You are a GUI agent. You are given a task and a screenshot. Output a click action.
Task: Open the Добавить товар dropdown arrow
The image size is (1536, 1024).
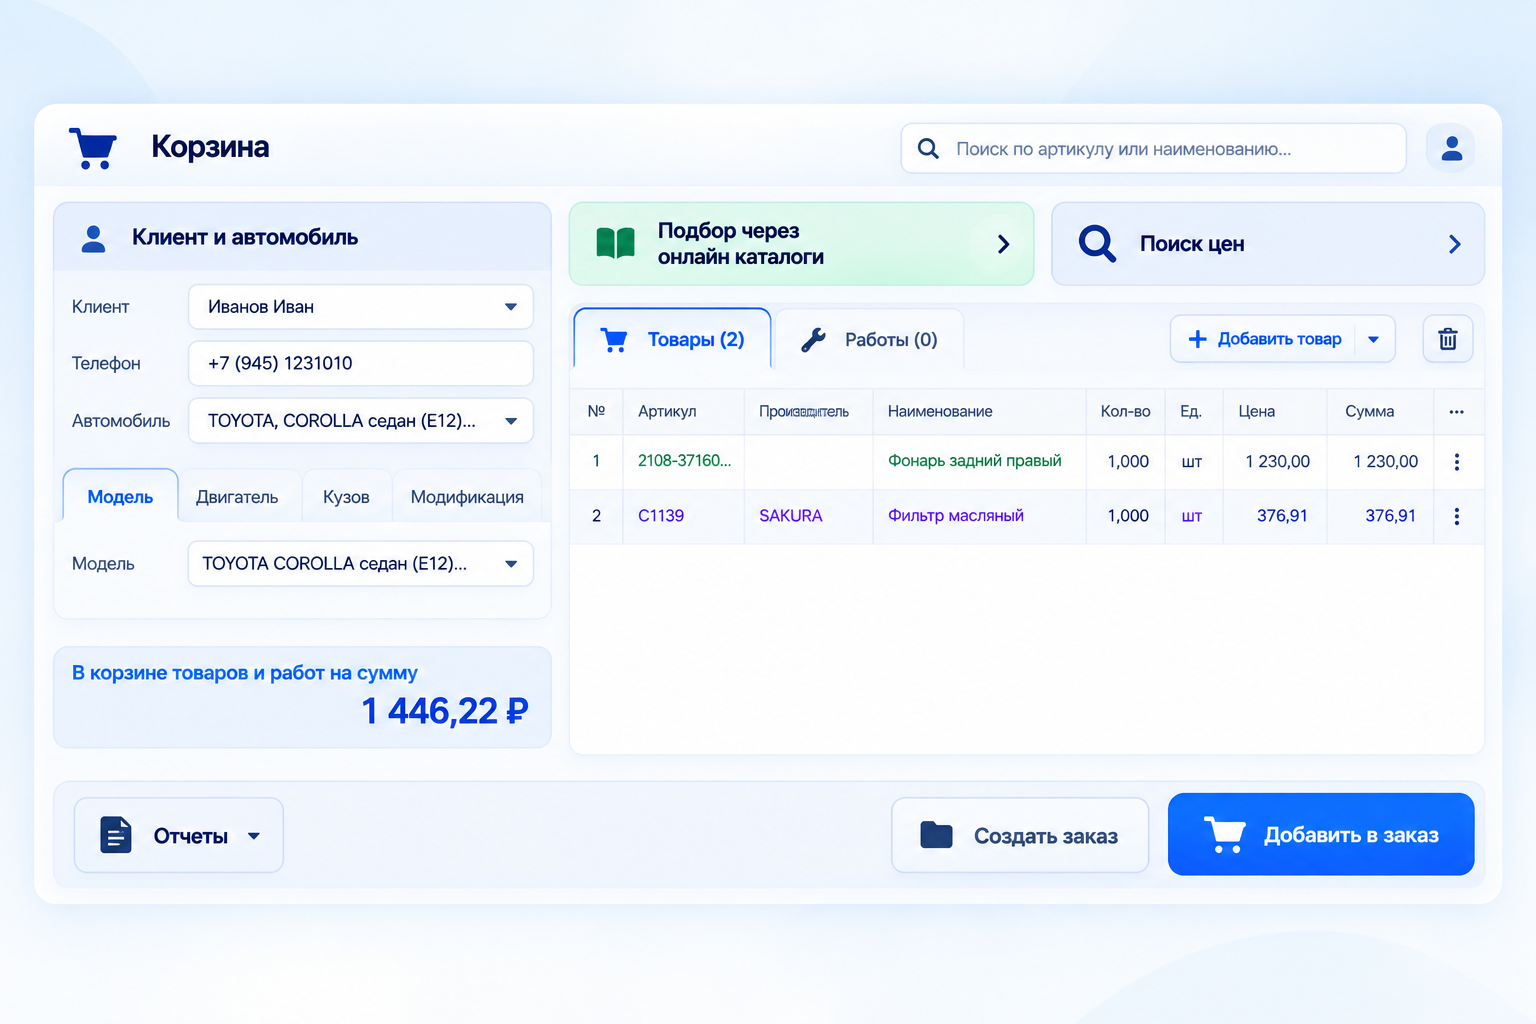[x=1374, y=339]
